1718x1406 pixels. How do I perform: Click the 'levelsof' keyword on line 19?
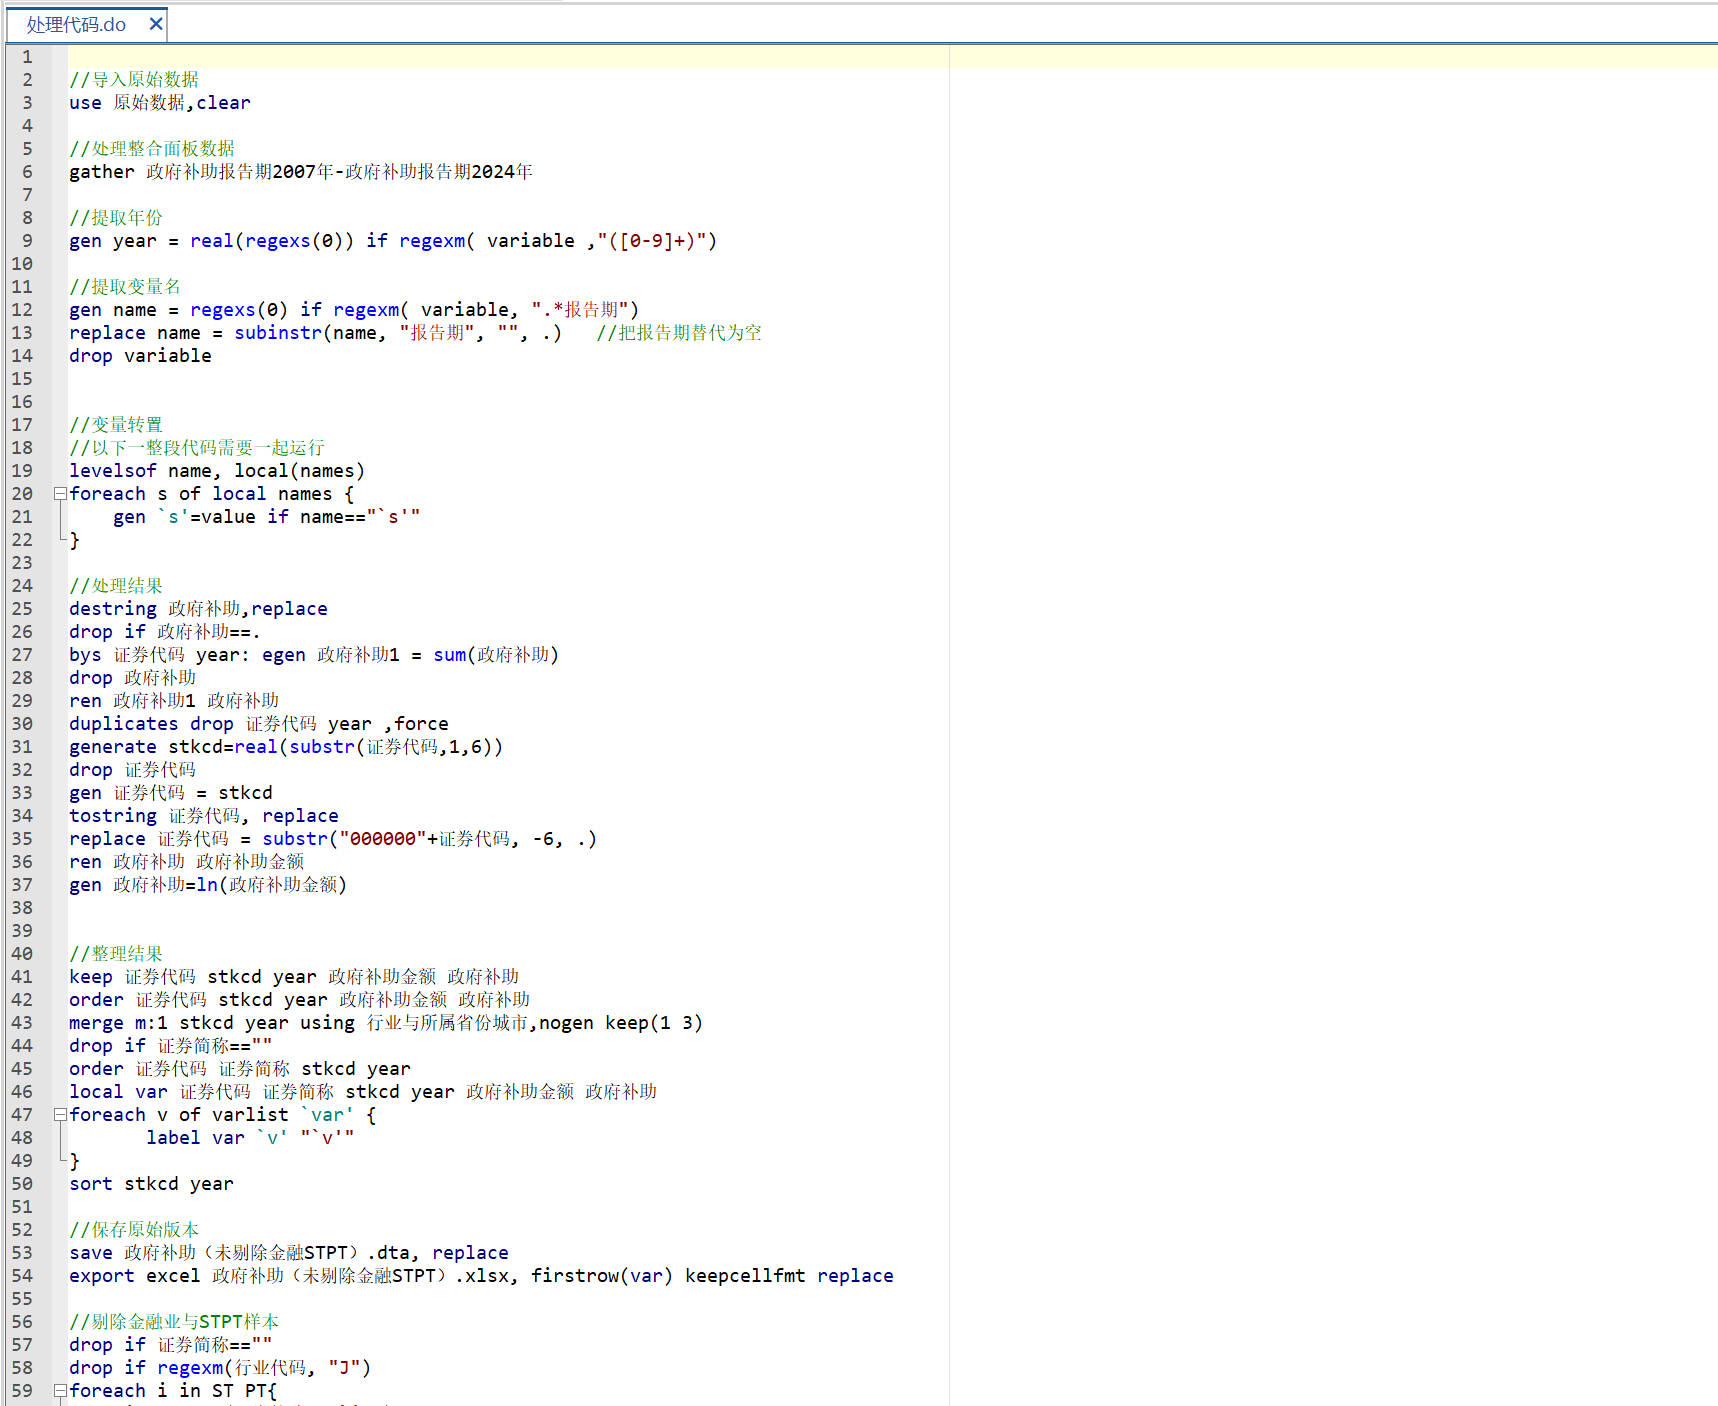(x=112, y=471)
